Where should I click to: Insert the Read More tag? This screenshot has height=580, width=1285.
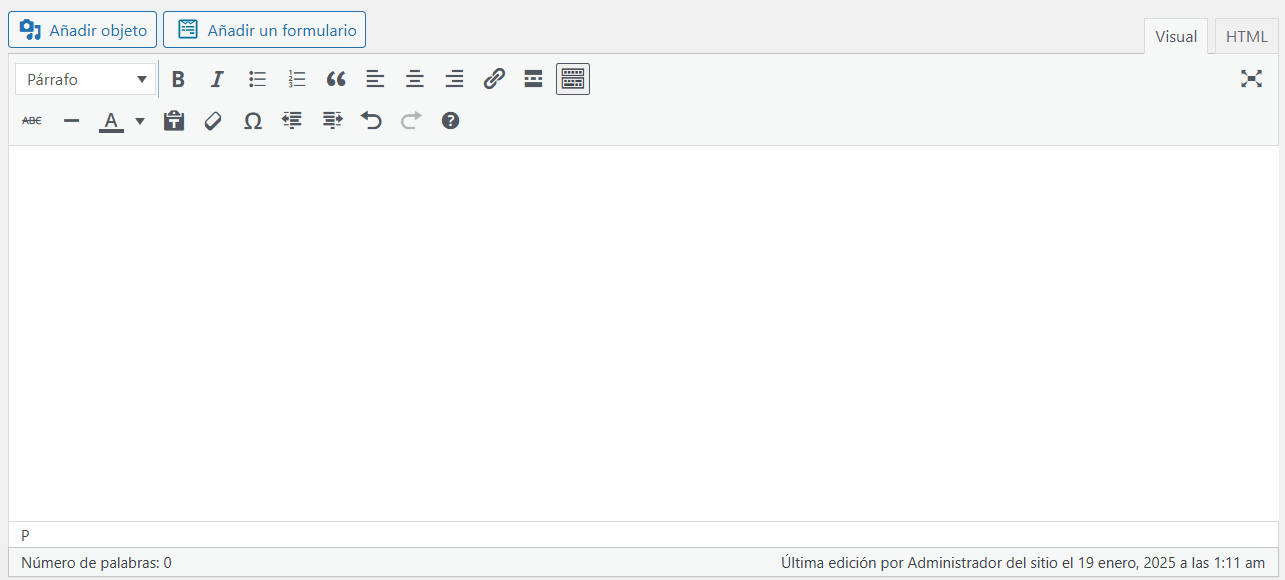(x=533, y=80)
